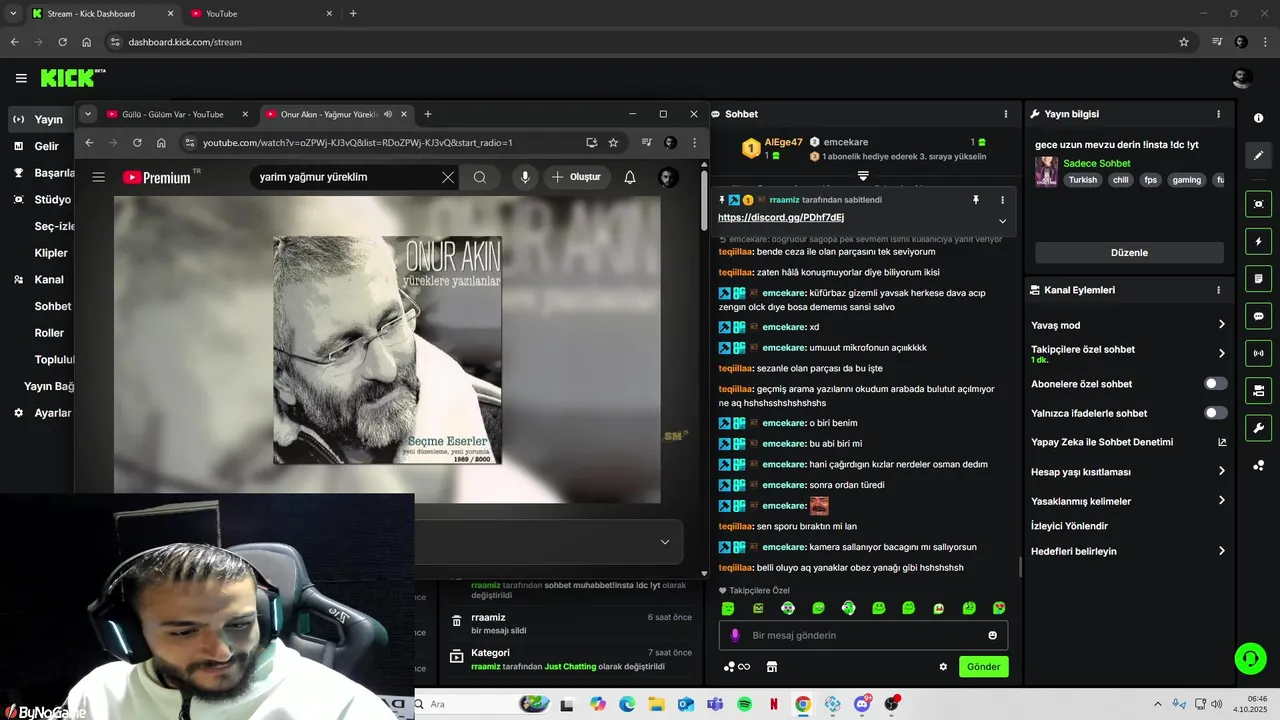
Task: Click the YouTube Oluştur button
Action: pos(575,177)
